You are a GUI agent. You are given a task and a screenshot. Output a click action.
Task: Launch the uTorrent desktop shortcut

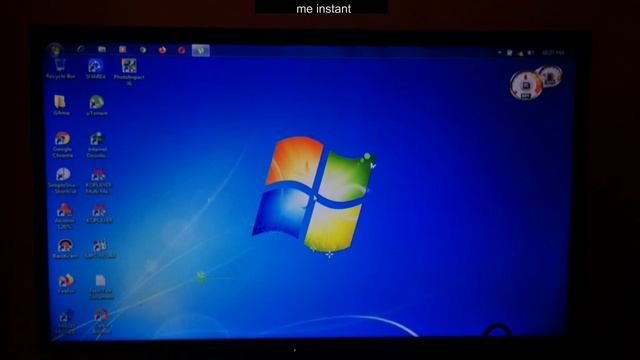click(x=97, y=105)
